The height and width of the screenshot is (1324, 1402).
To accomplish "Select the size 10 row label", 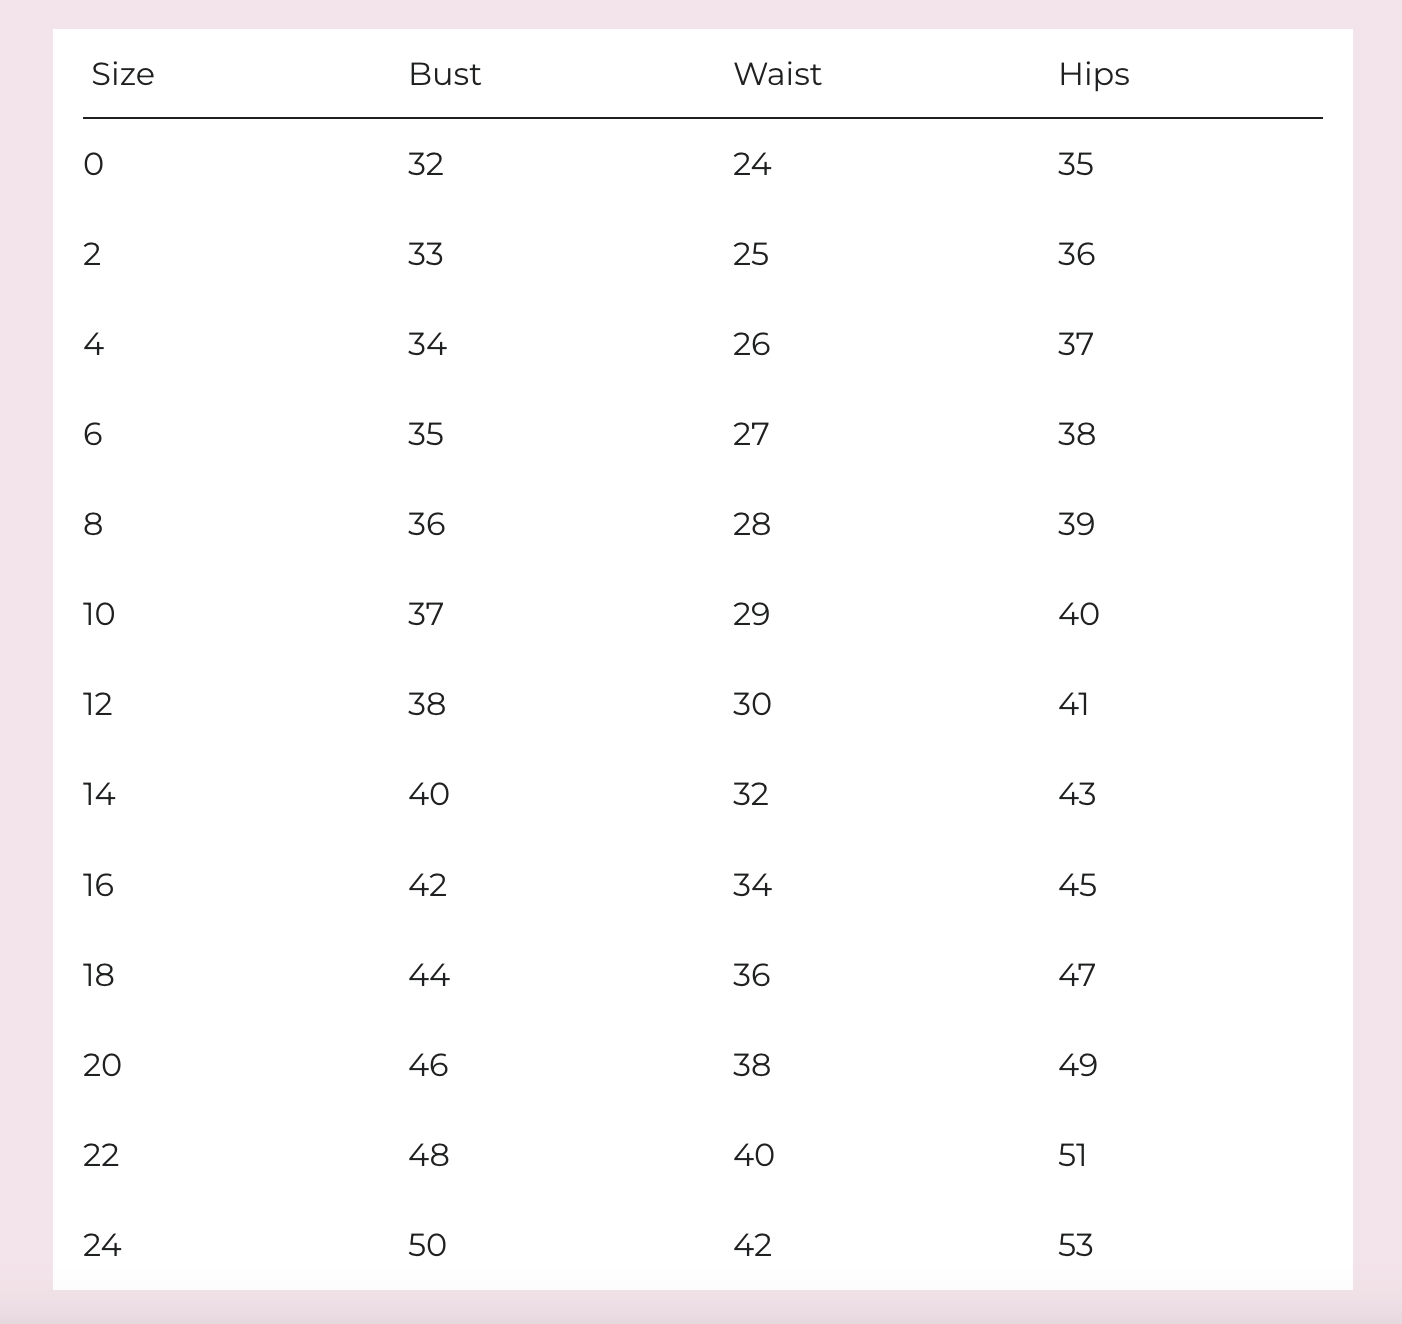I will click(99, 614).
